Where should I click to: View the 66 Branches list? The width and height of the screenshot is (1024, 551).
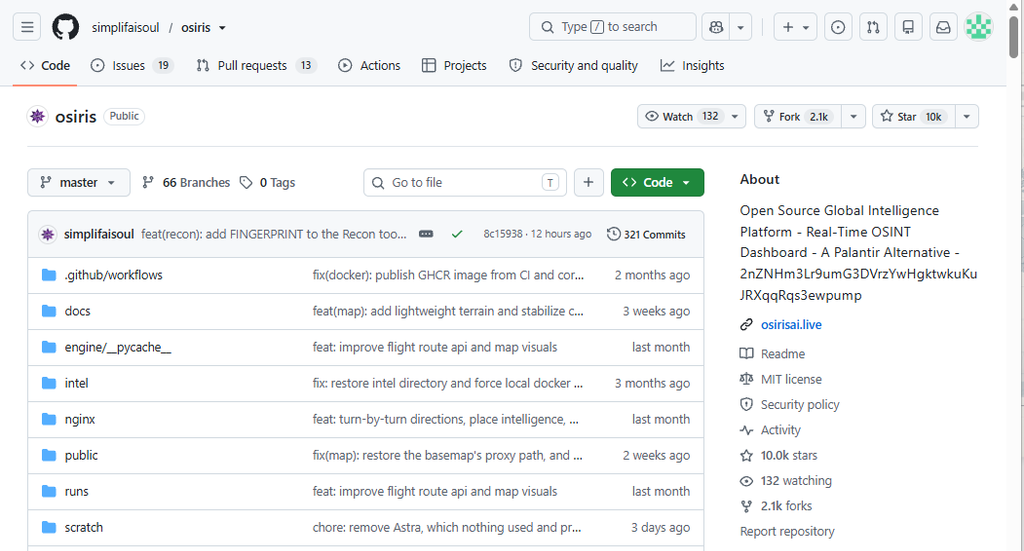pyautogui.click(x=187, y=182)
